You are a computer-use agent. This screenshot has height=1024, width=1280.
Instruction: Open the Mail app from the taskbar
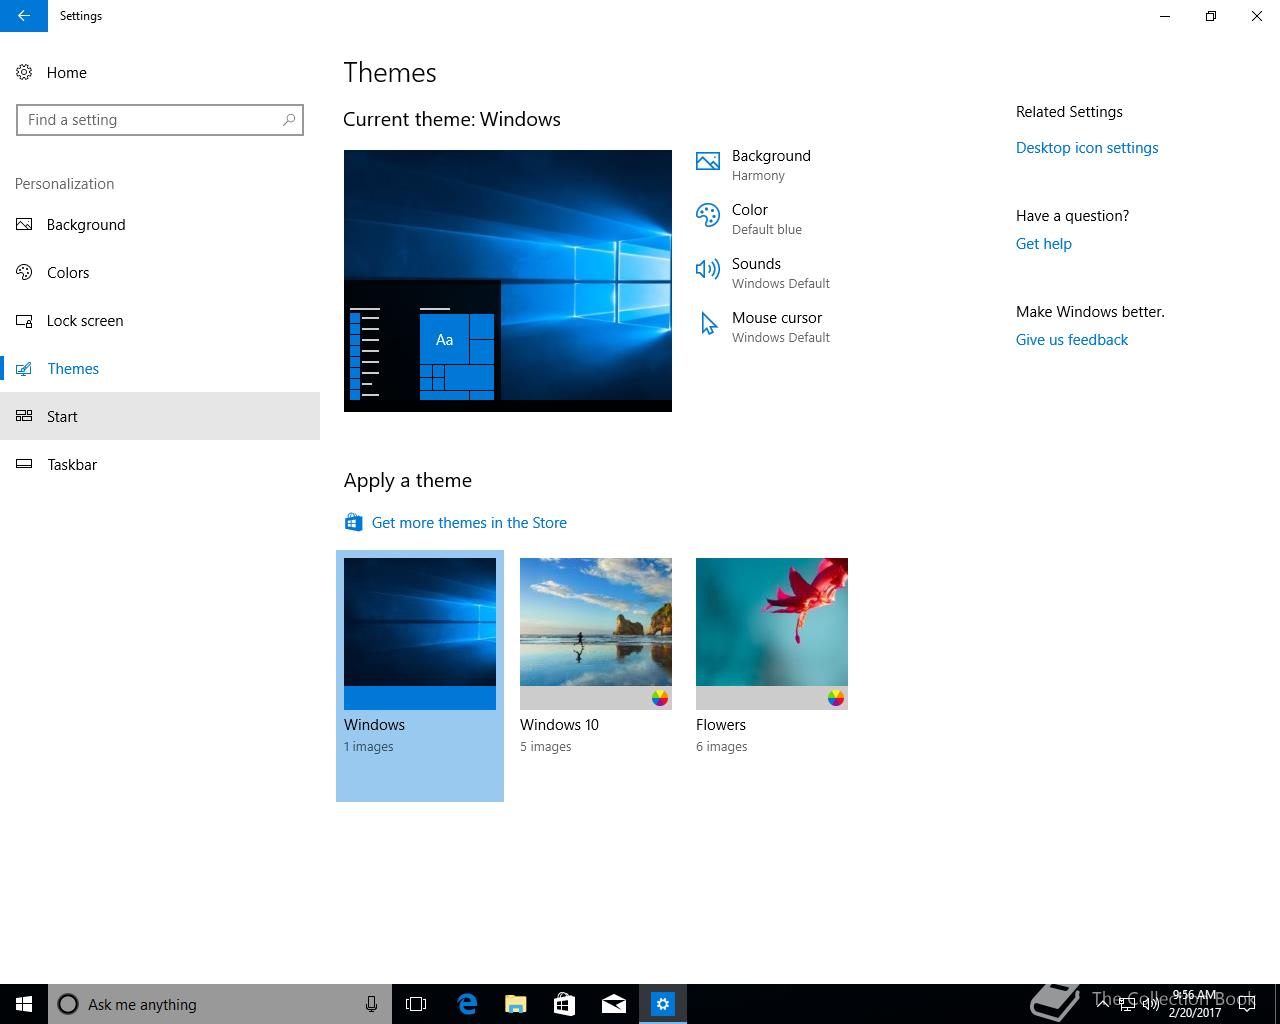click(x=613, y=1004)
